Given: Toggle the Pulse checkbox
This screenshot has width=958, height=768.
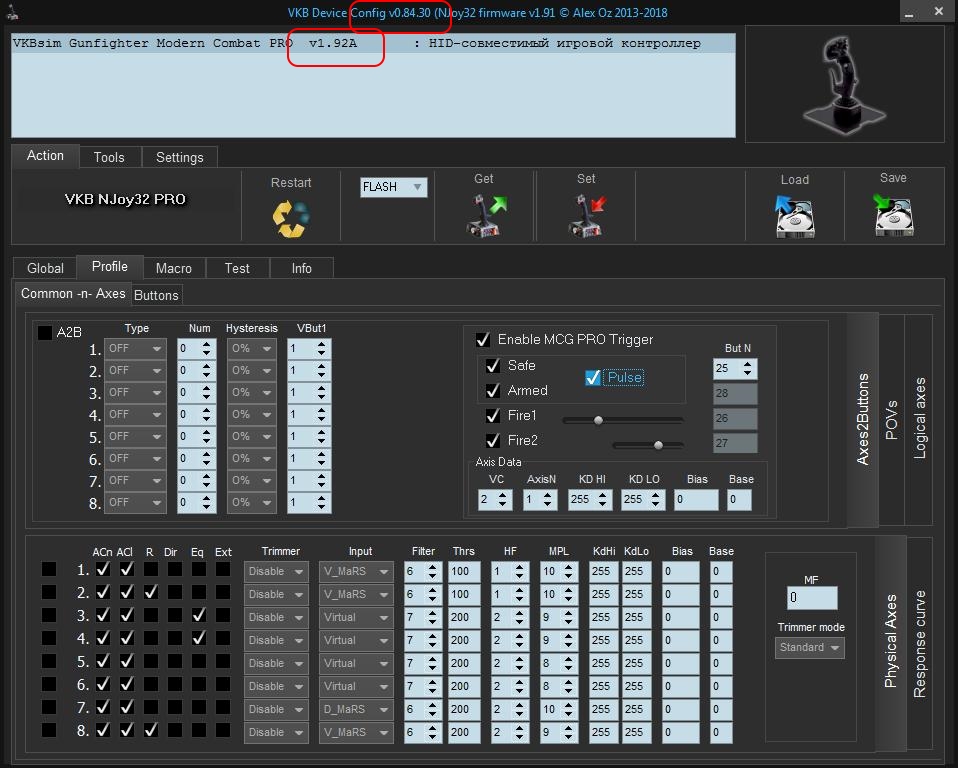Looking at the screenshot, I should pyautogui.click(x=593, y=378).
